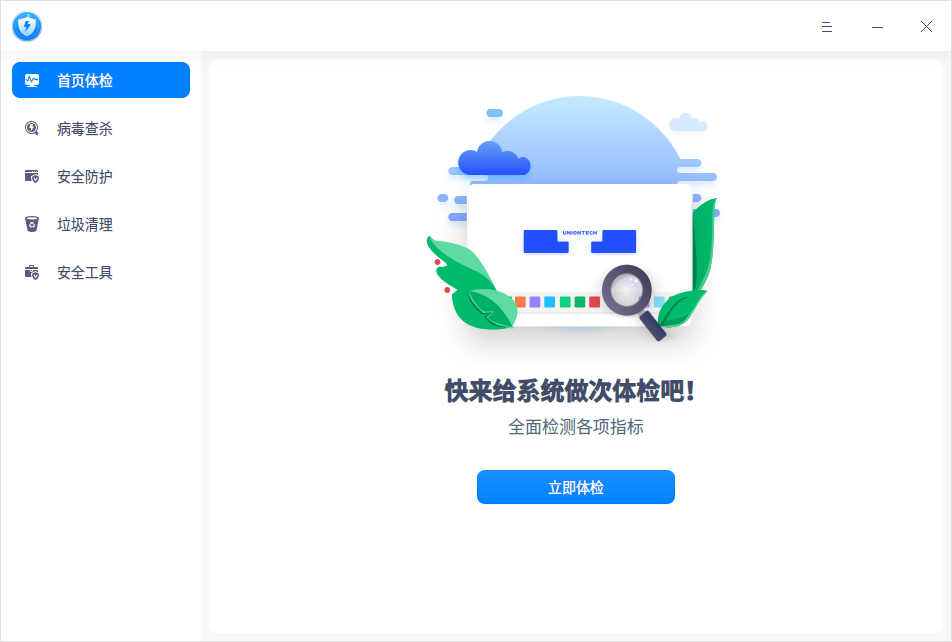952x642 pixels.
Task: Click the 安全工具 toolbox icon
Action: (x=32, y=272)
